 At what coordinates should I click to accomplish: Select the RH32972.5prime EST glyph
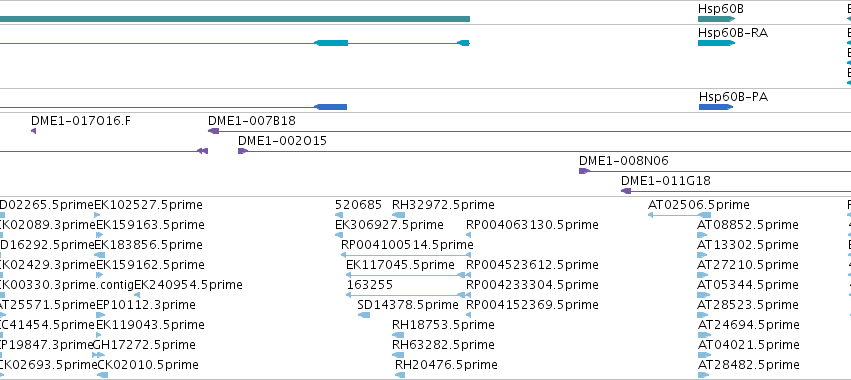click(398, 215)
